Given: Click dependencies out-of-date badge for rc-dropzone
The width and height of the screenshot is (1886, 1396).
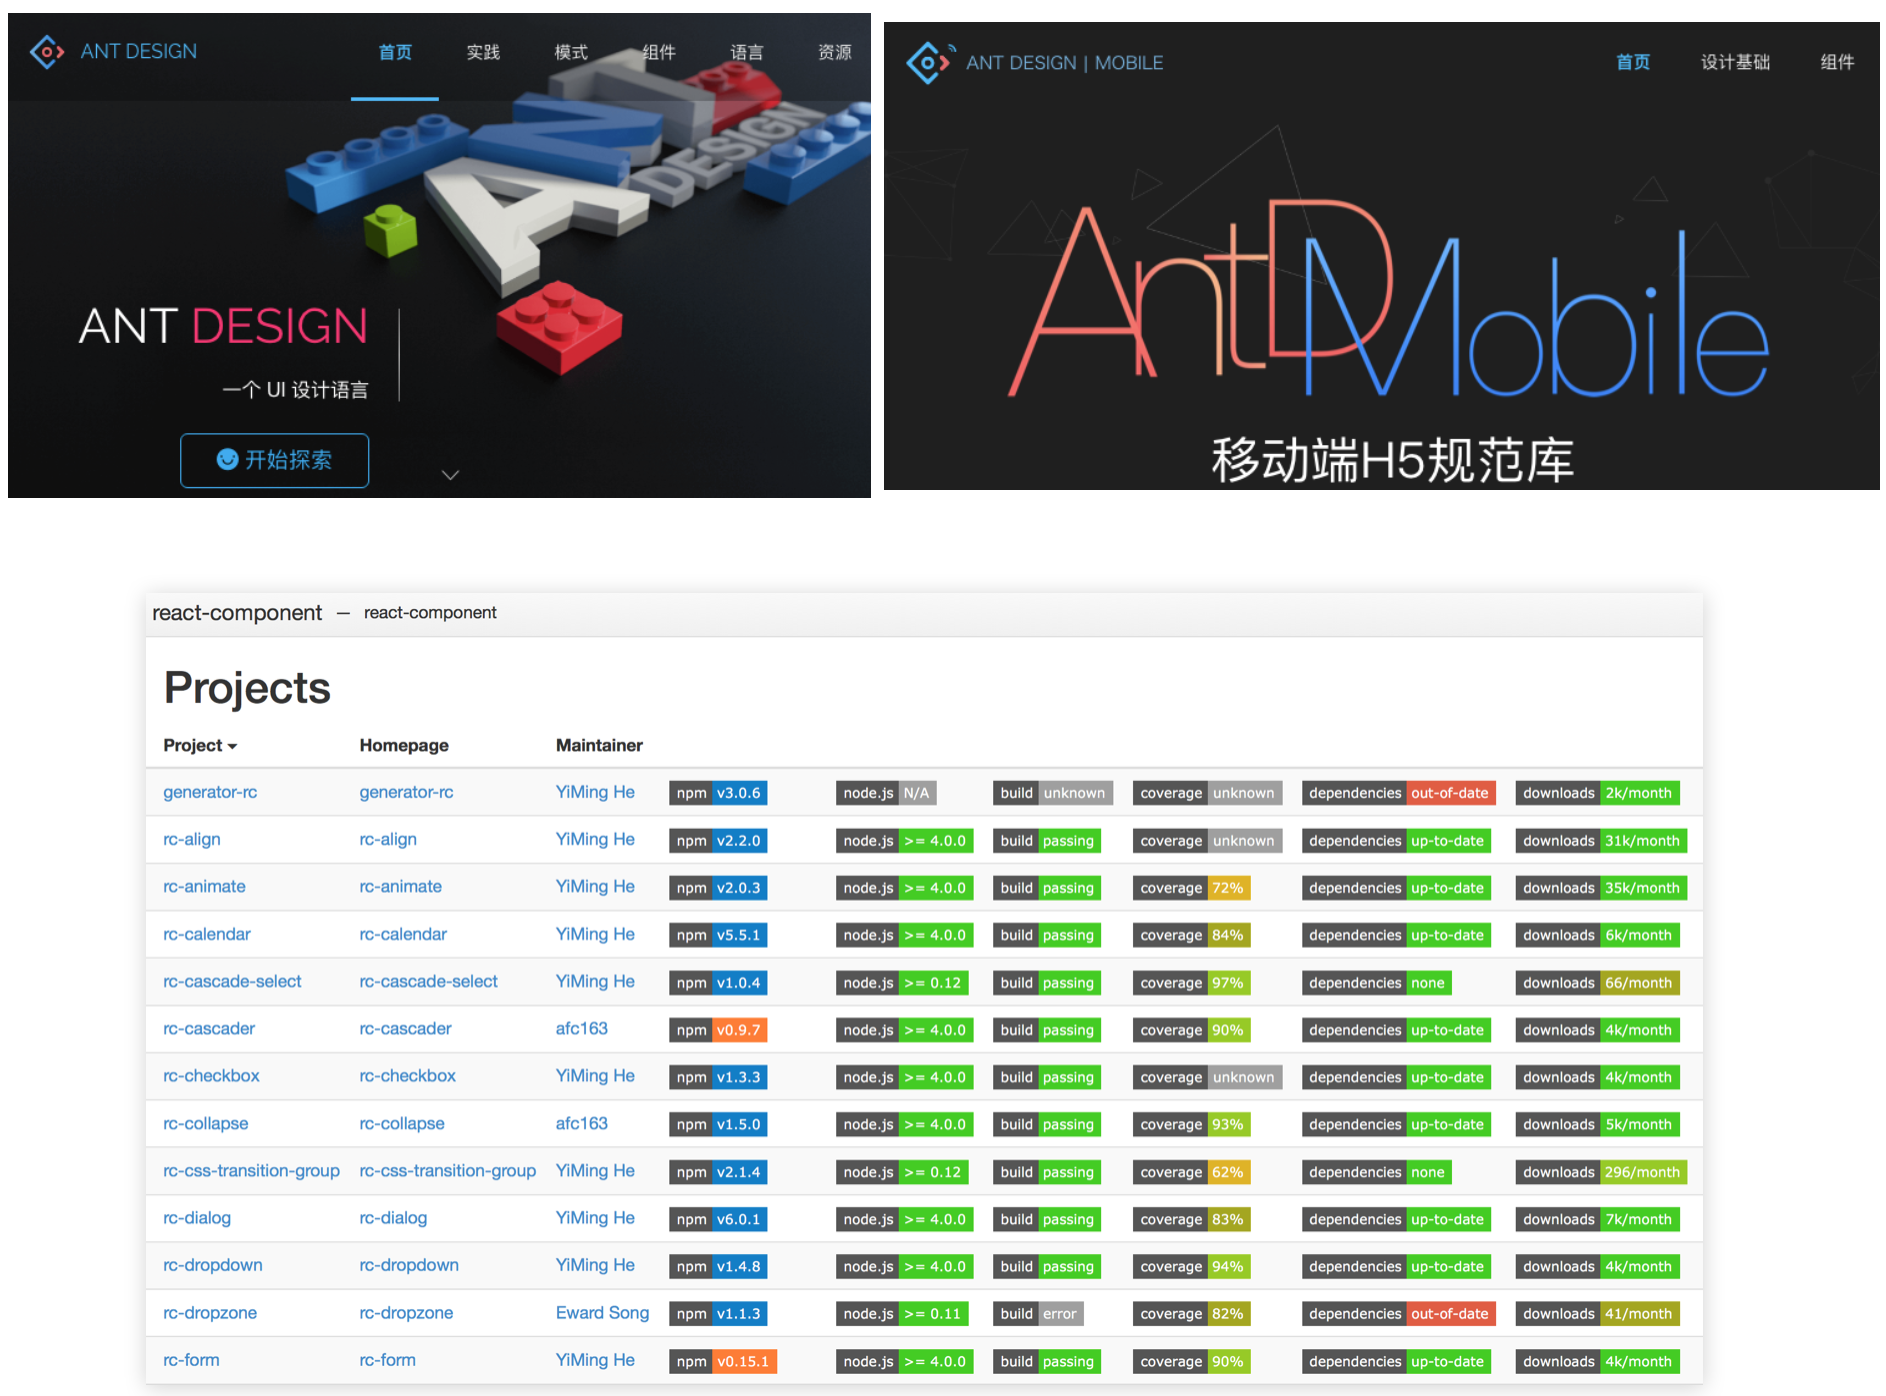Looking at the screenshot, I should click(1399, 1314).
